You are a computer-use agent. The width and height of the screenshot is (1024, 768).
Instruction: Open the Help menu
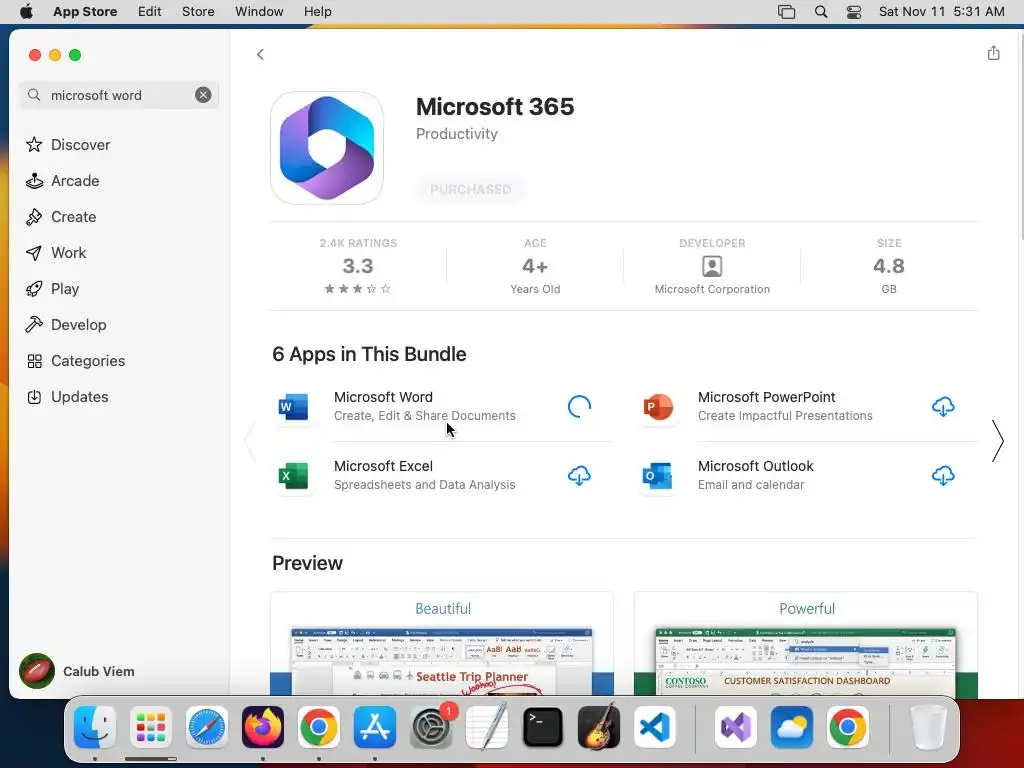tap(317, 12)
